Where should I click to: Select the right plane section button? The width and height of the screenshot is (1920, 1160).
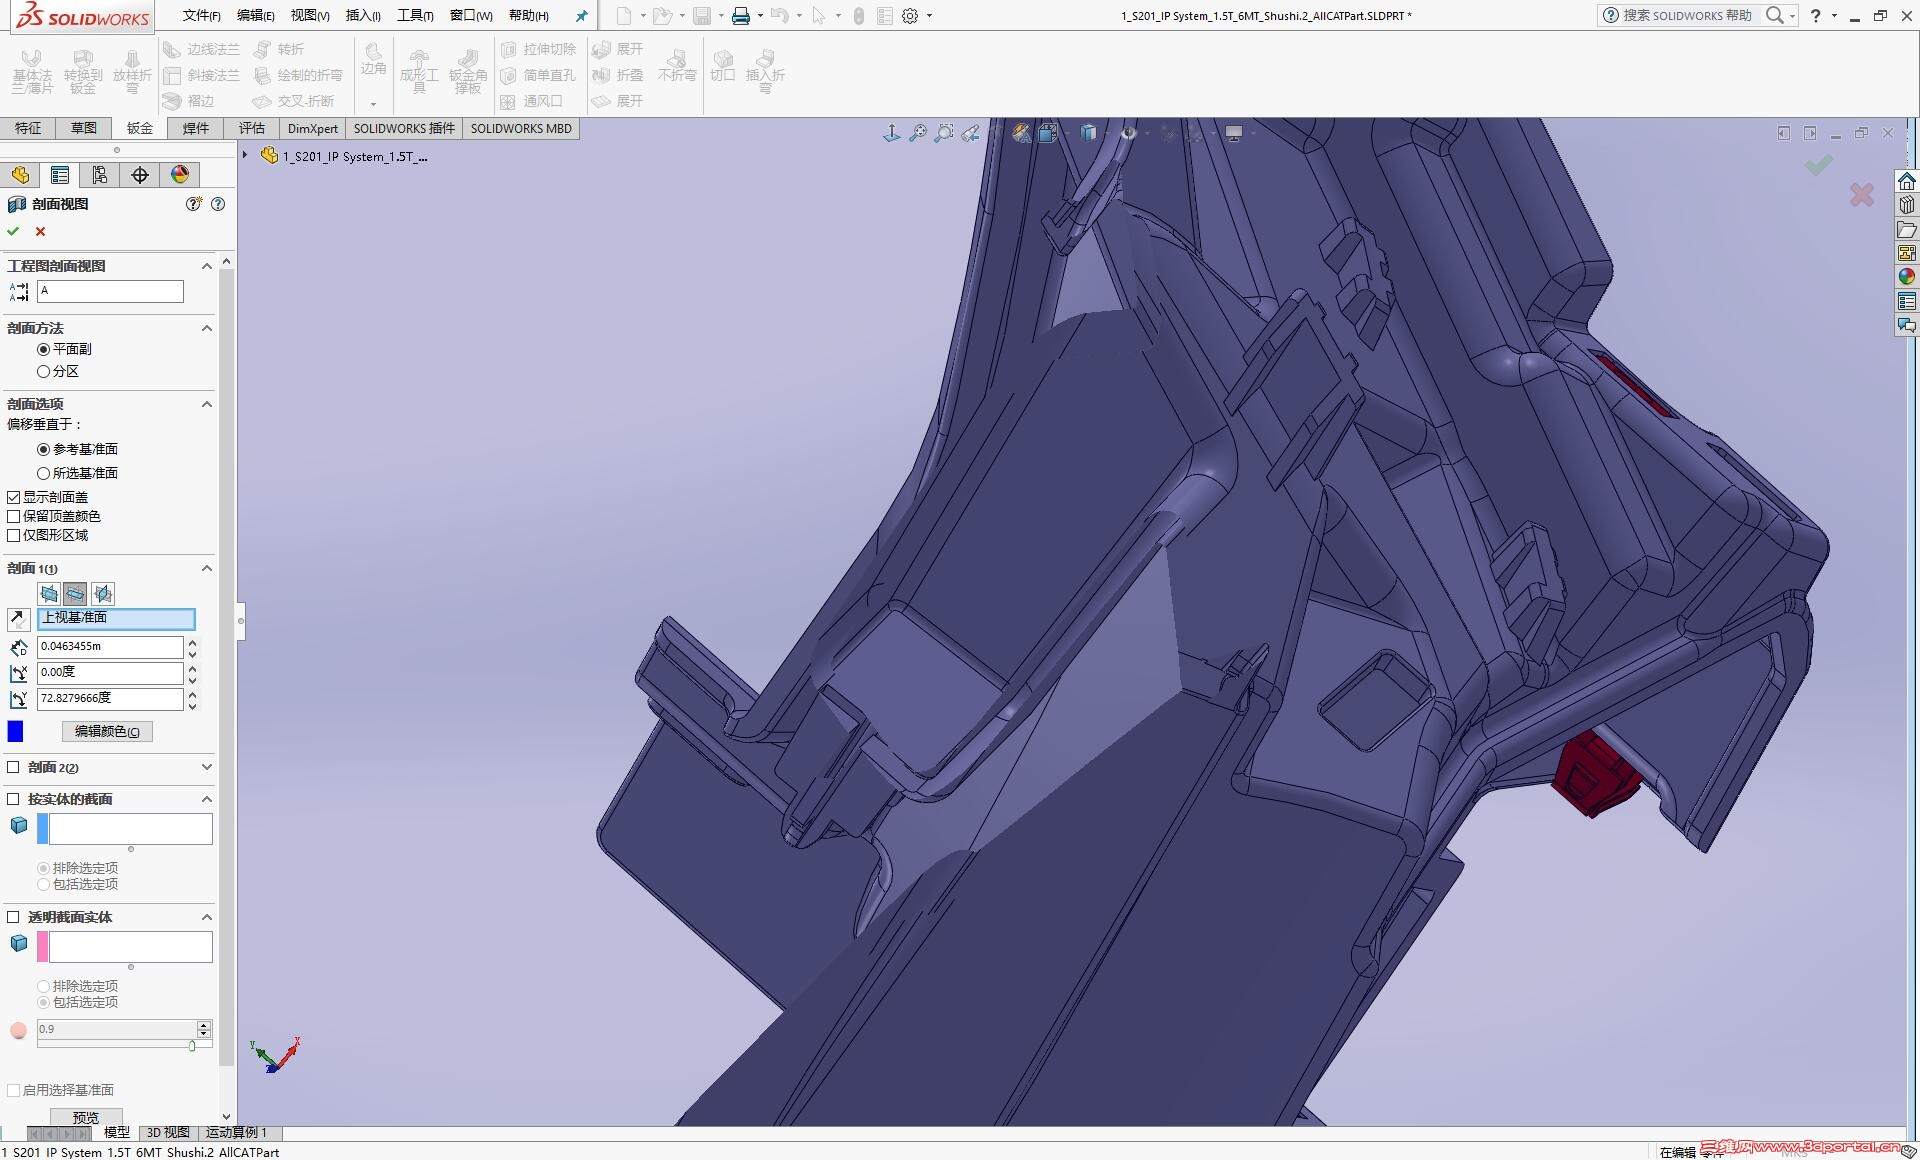[103, 593]
